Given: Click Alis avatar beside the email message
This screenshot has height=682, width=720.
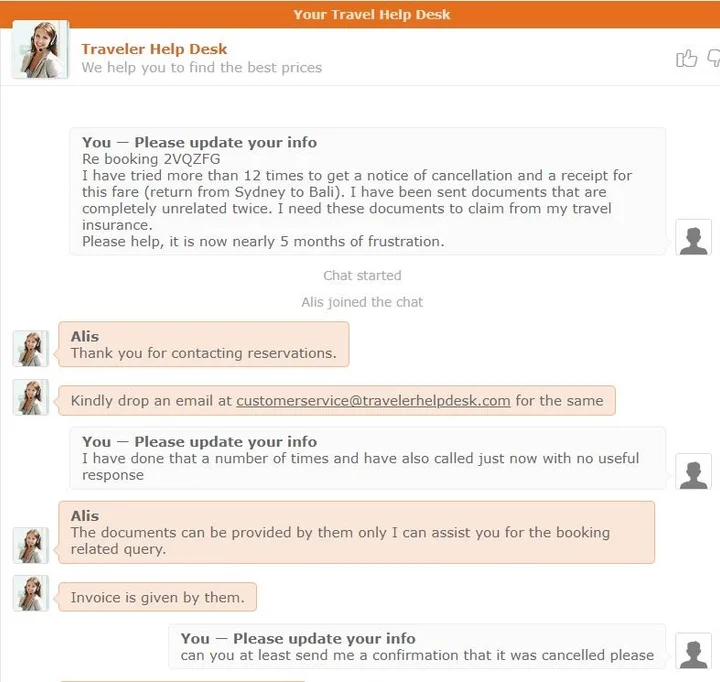Looking at the screenshot, I should click(x=30, y=397).
